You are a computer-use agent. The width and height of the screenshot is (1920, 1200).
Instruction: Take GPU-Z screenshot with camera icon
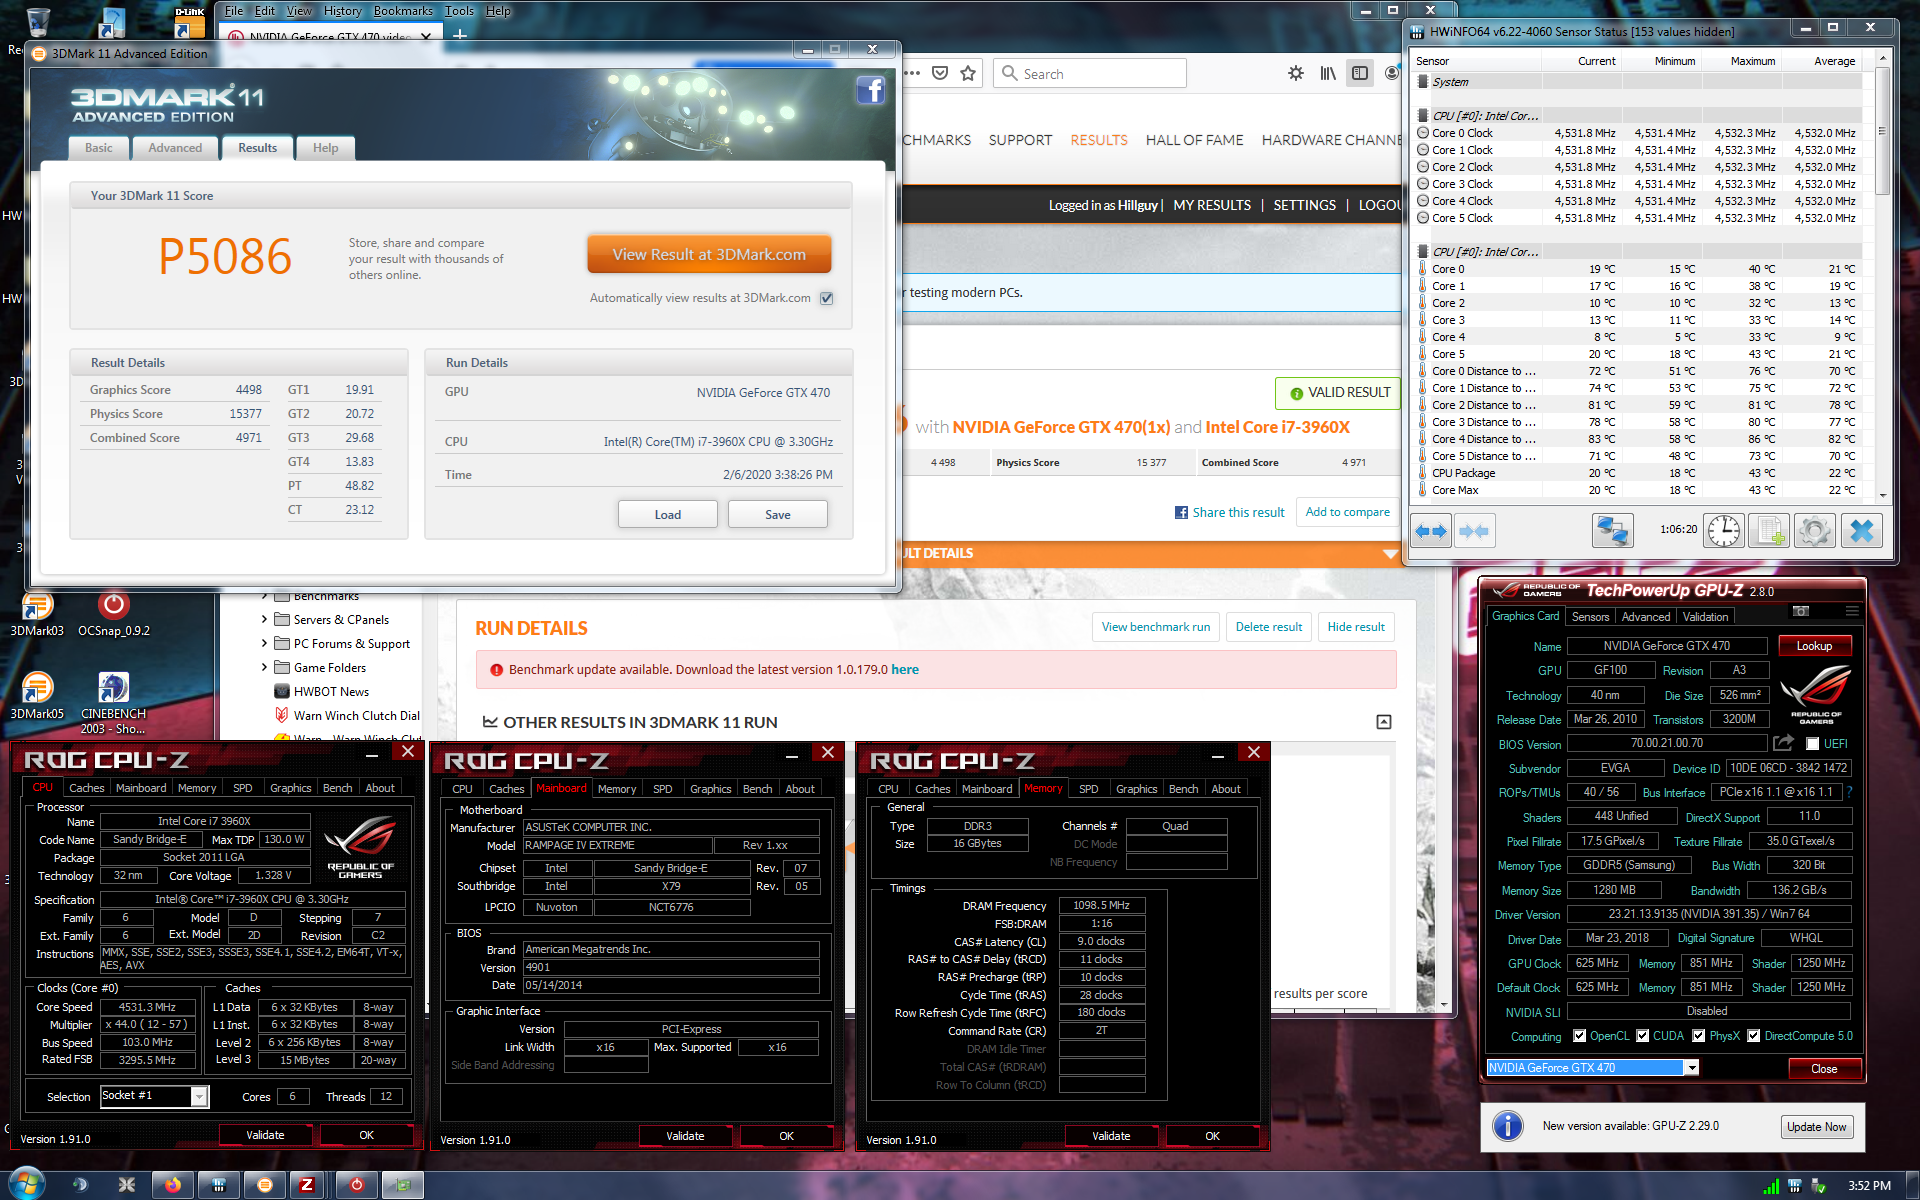1801,611
